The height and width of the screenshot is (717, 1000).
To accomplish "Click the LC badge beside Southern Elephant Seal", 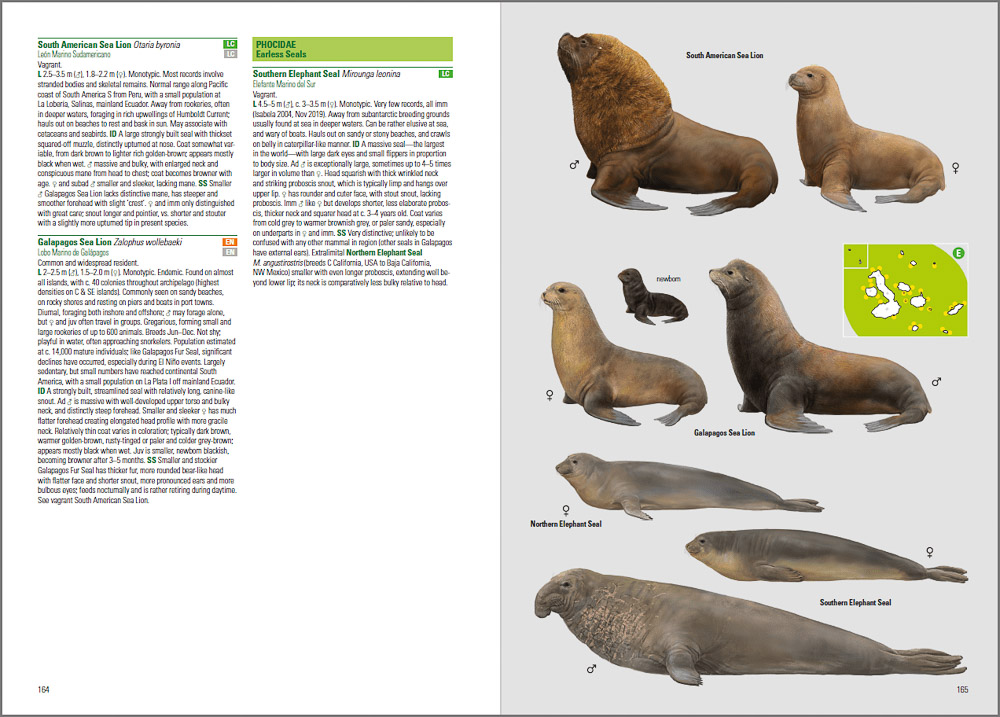I will 445,74.
